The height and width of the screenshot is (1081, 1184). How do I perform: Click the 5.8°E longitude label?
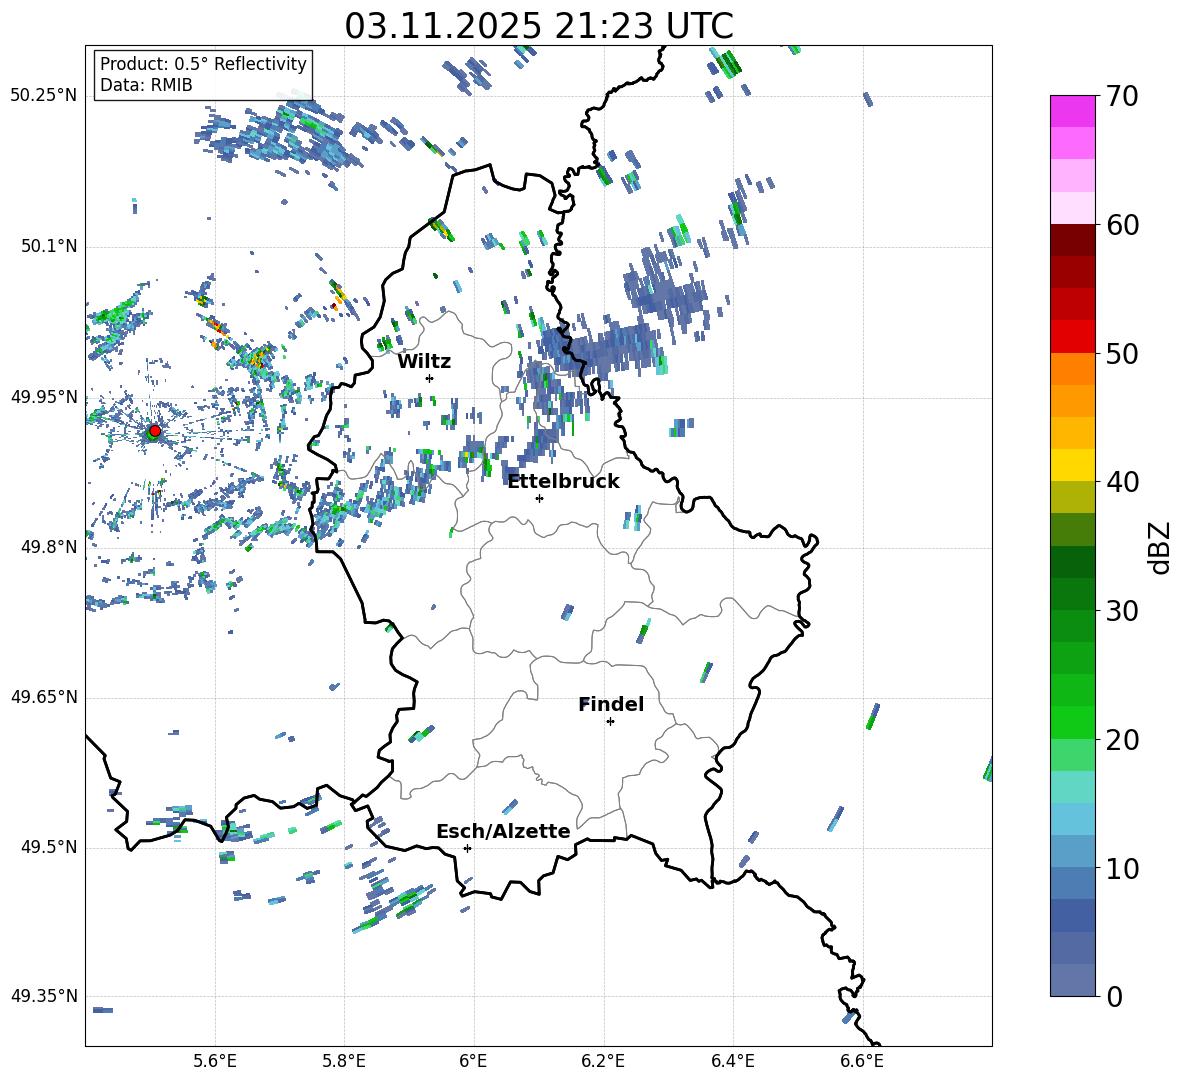pos(344,1061)
